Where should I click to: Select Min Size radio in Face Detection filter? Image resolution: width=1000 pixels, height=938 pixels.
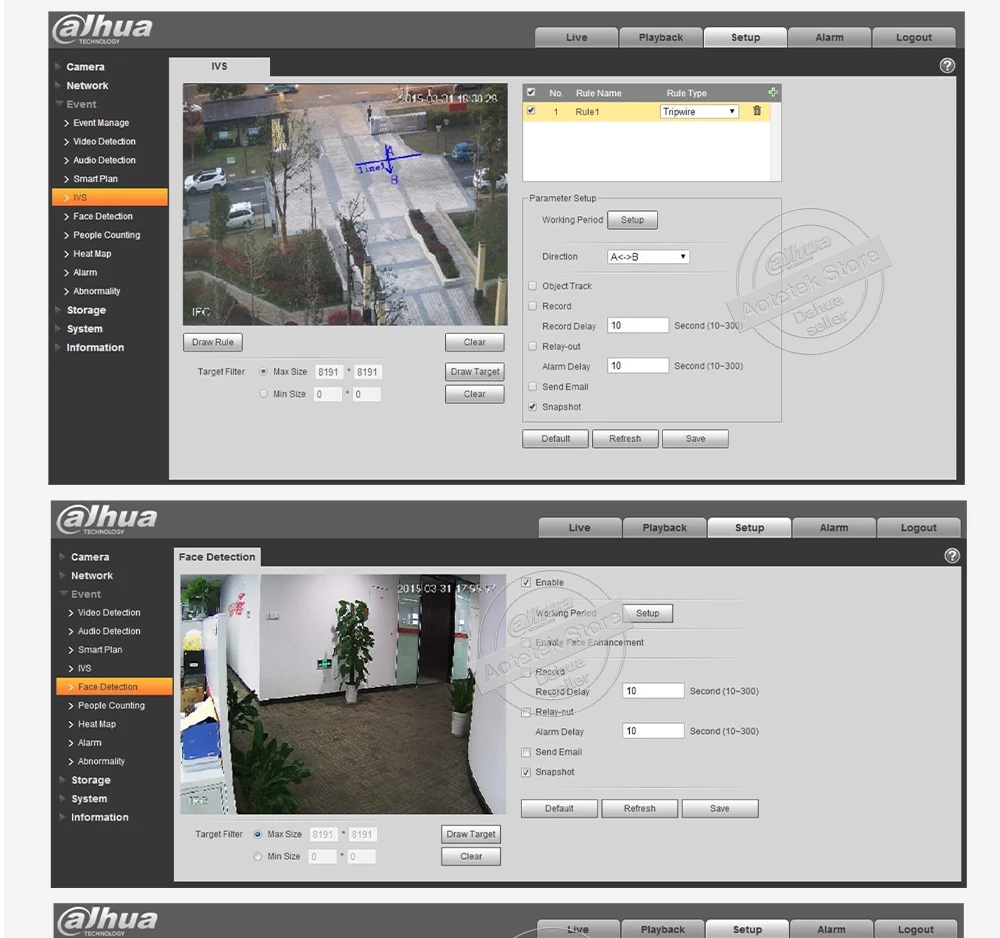(x=258, y=856)
